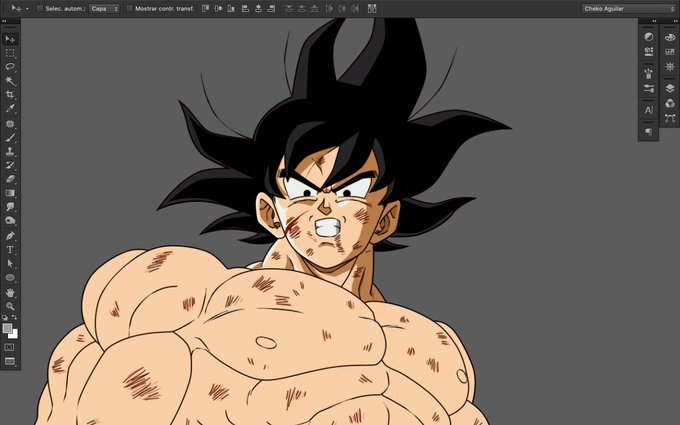Open the Properties panel icon
The width and height of the screenshot is (680, 425).
[649, 52]
